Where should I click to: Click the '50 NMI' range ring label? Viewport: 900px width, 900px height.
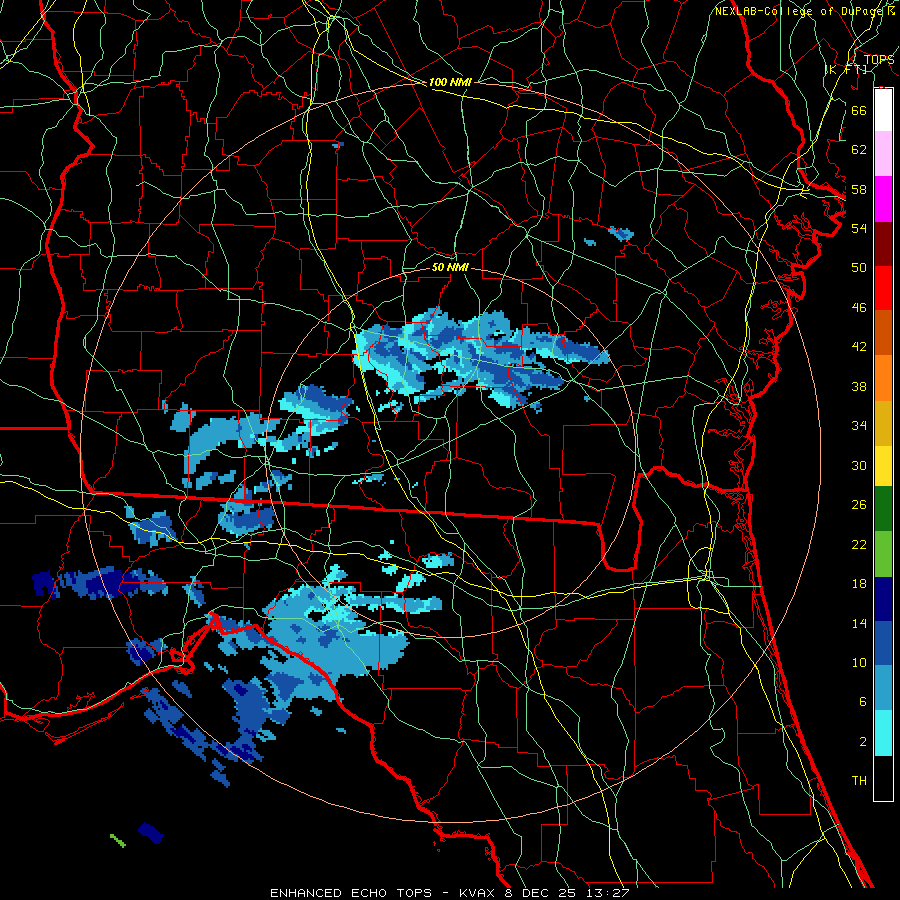450,268
